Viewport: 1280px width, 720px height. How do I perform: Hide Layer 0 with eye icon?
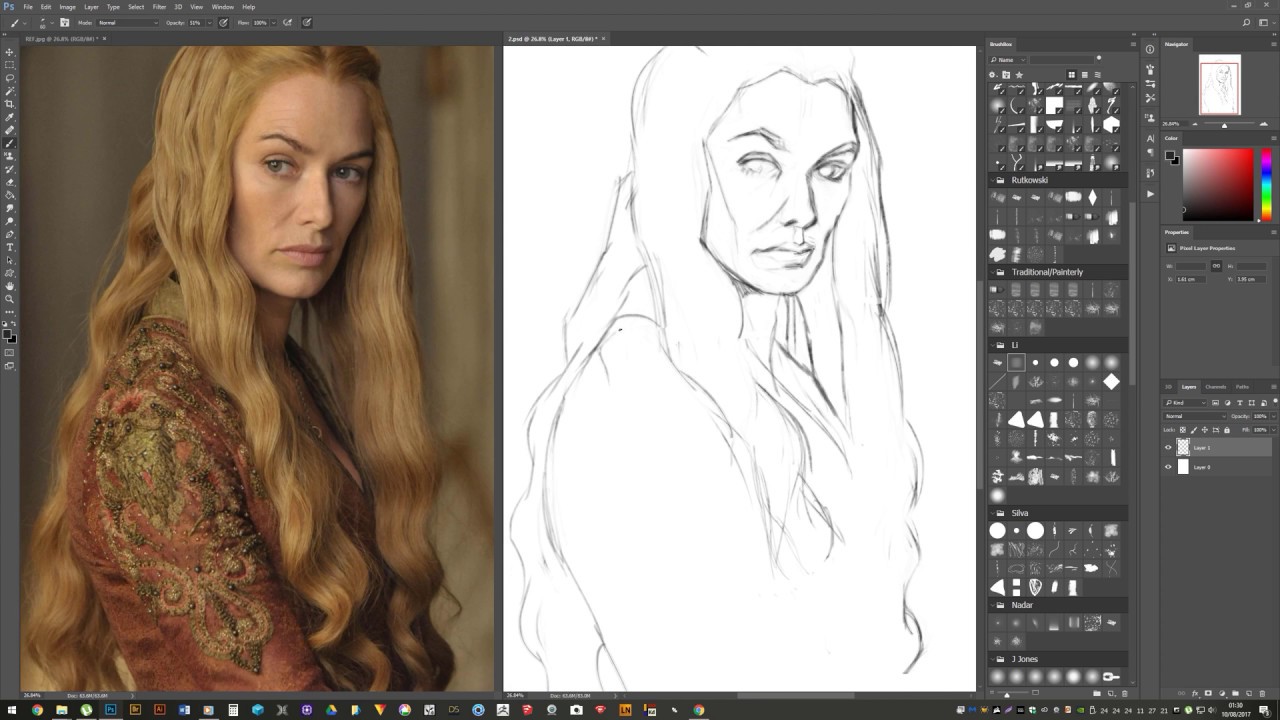pos(1168,467)
